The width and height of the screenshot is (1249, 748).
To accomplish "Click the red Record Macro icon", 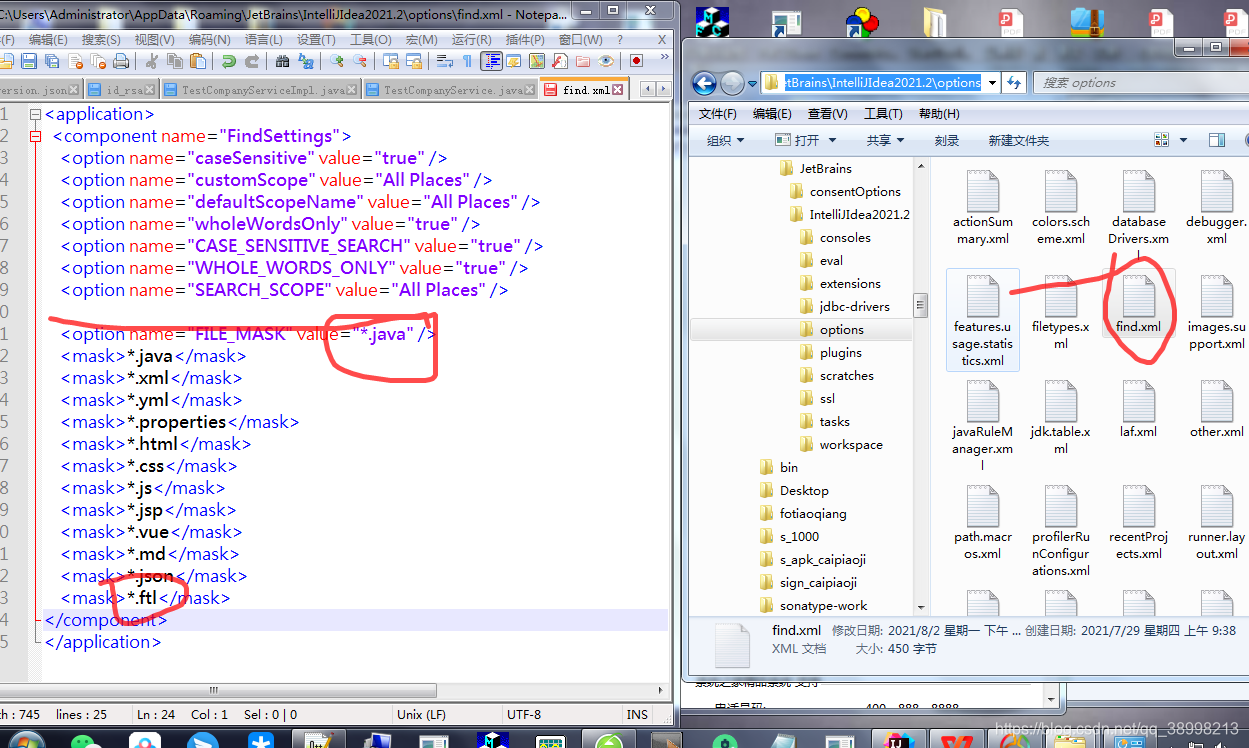I will tap(636, 61).
